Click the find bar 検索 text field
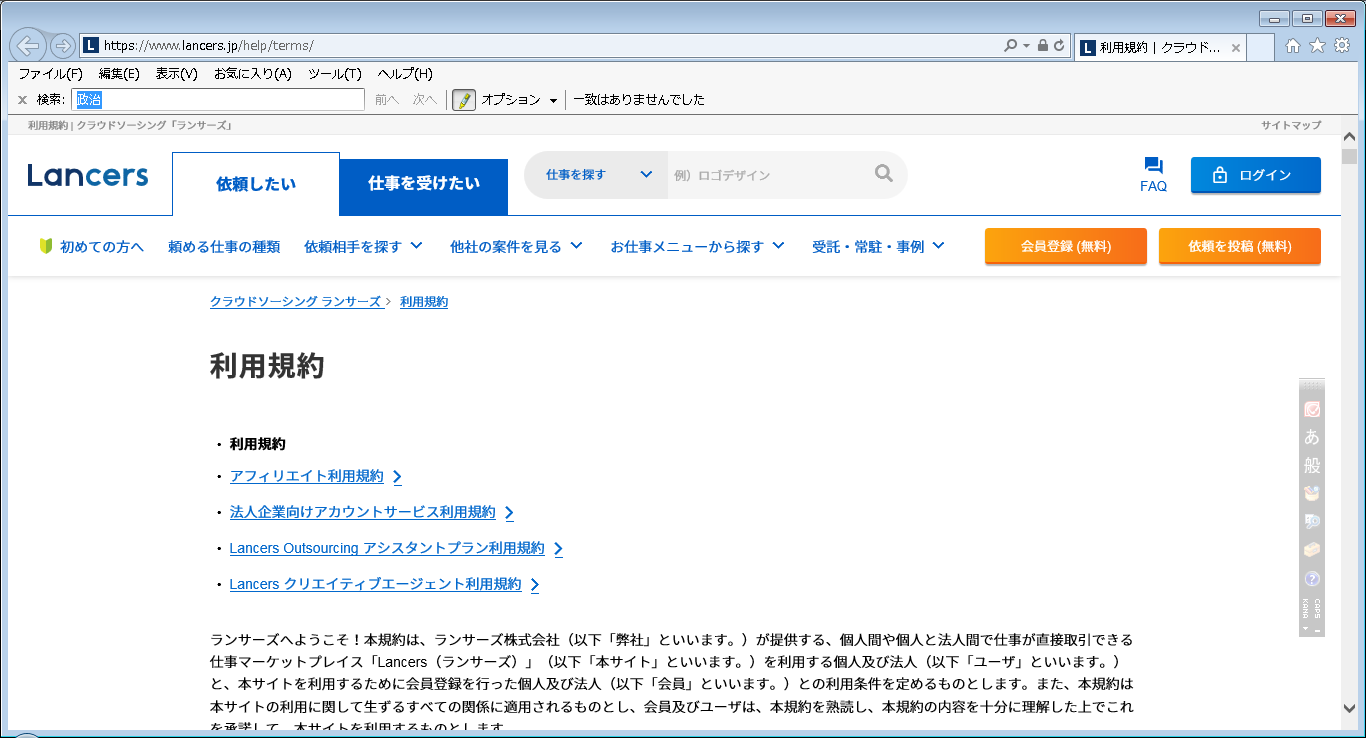The width and height of the screenshot is (1366, 738). click(x=218, y=100)
